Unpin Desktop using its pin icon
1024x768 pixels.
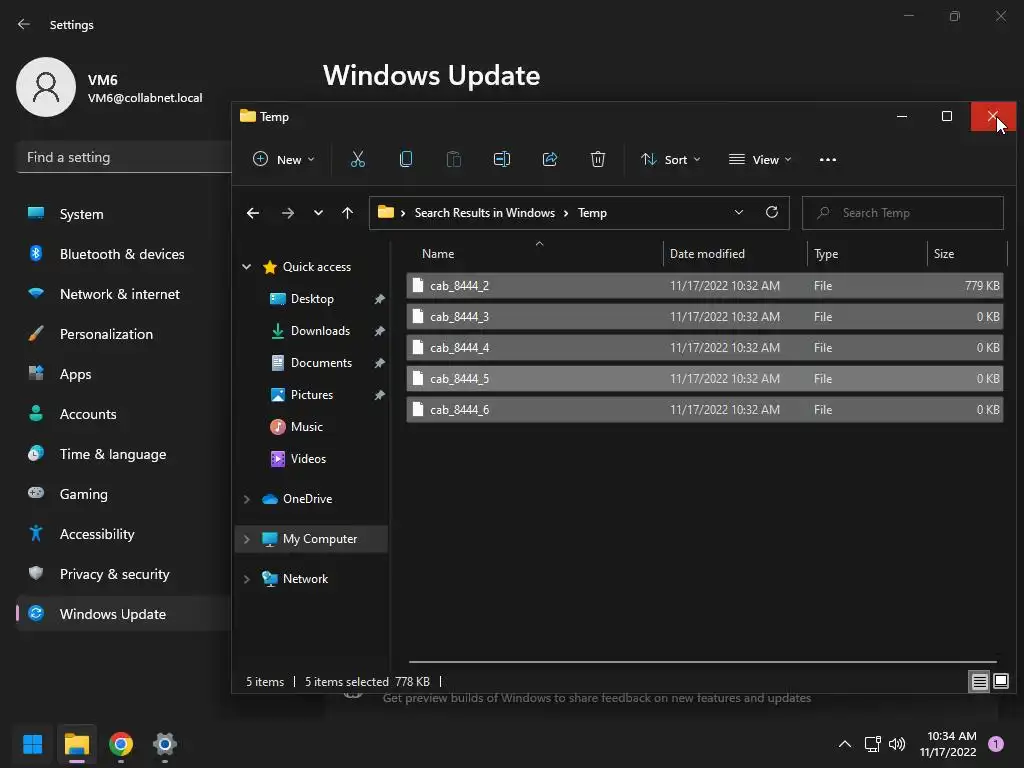pos(379,299)
